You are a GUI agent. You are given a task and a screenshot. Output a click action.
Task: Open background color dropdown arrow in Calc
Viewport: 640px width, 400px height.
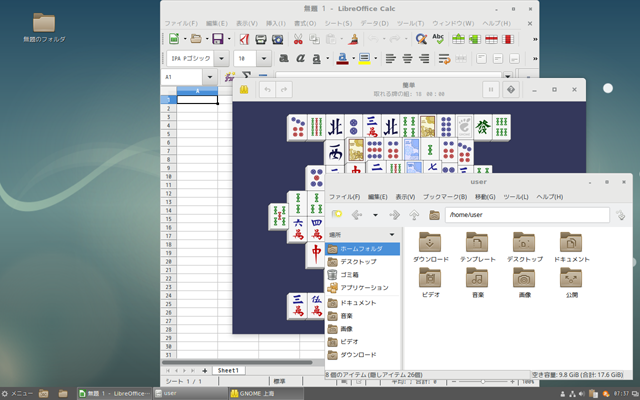(375, 58)
